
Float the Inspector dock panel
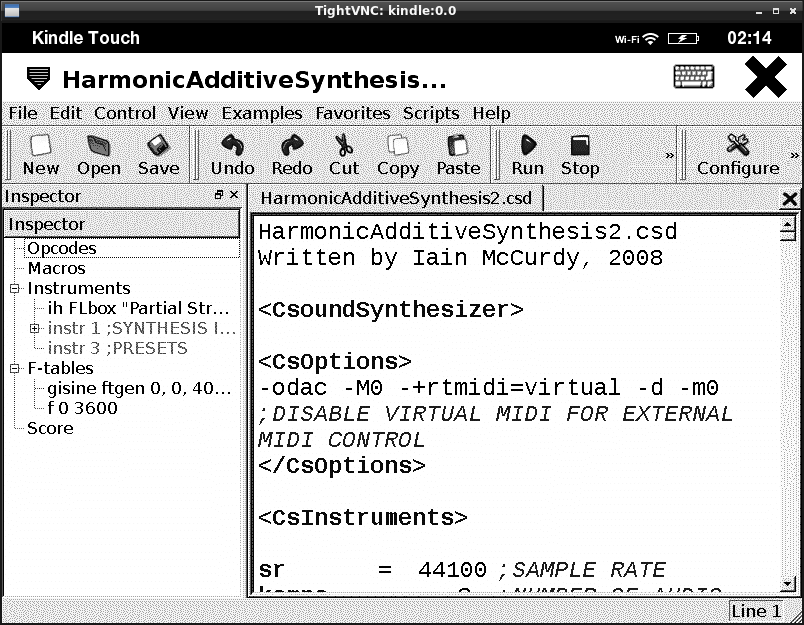(219, 195)
